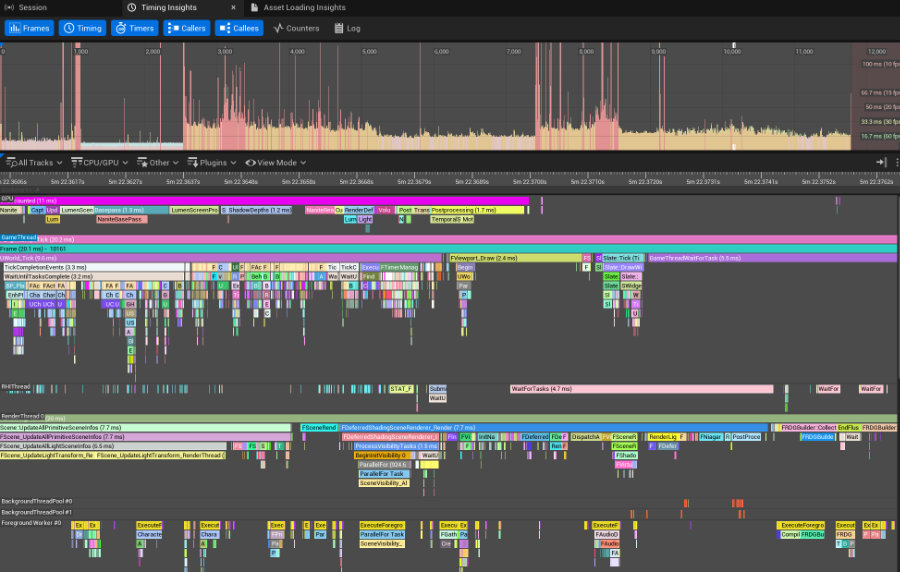This screenshot has width=900, height=572.
Task: Select the GameThreadWaitForTask event
Action: point(772,258)
